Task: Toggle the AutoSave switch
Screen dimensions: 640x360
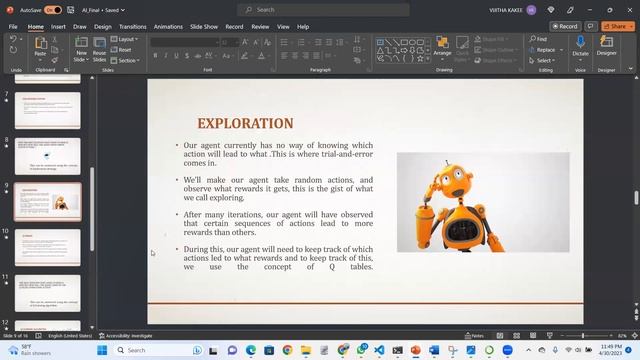Action: (53, 10)
